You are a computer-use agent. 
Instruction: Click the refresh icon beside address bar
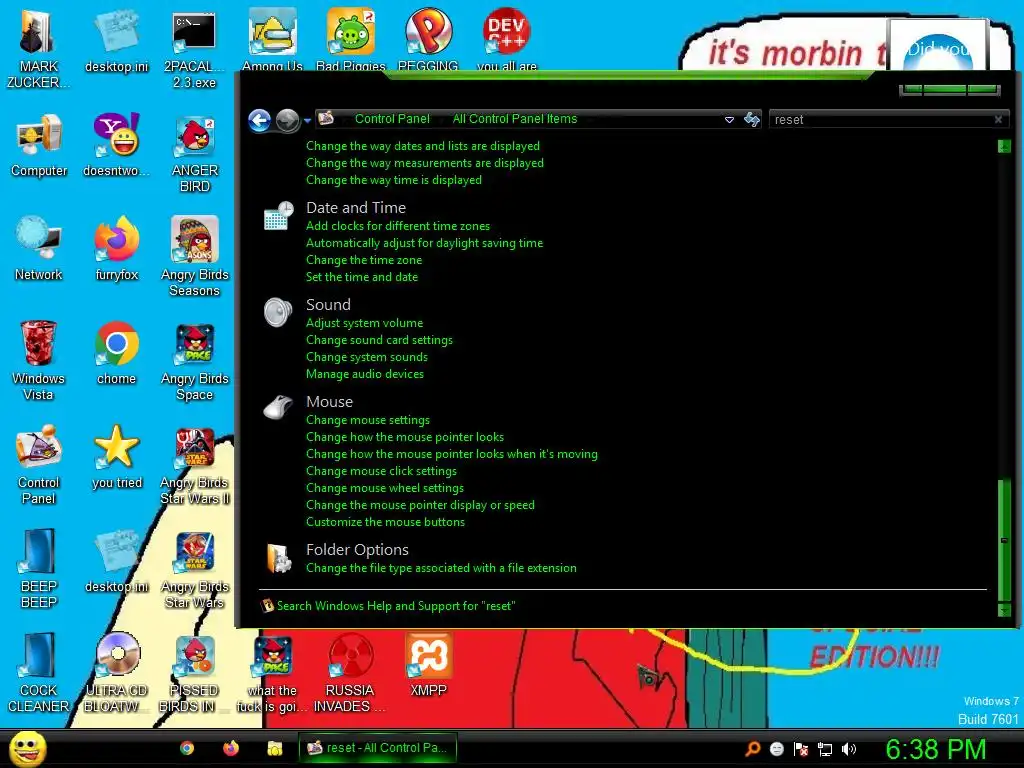(x=752, y=119)
